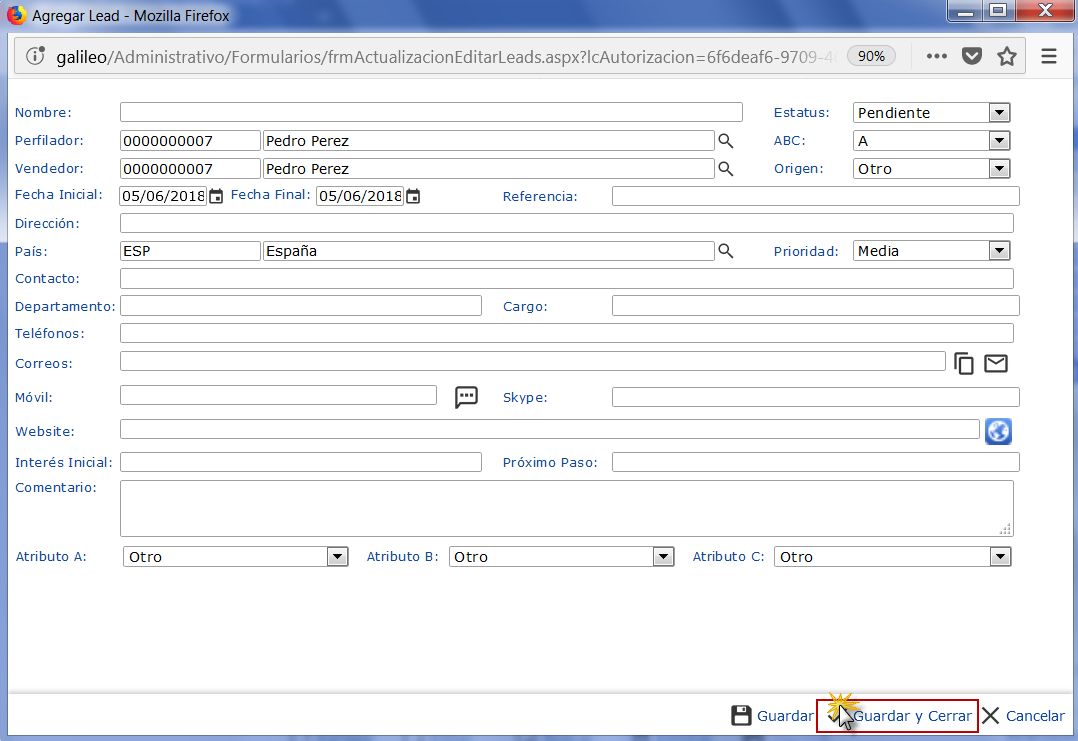The image size is (1078, 741).
Task: Click Guardar y Cerrar button
Action: [x=897, y=716]
